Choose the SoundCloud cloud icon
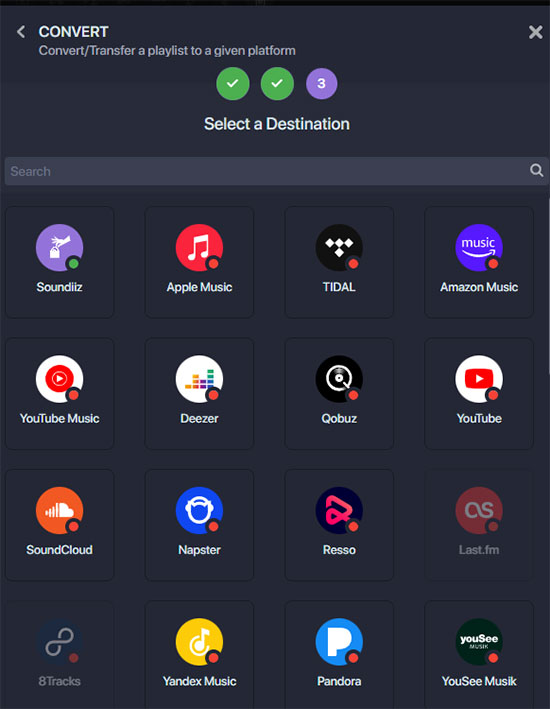 [x=59, y=510]
